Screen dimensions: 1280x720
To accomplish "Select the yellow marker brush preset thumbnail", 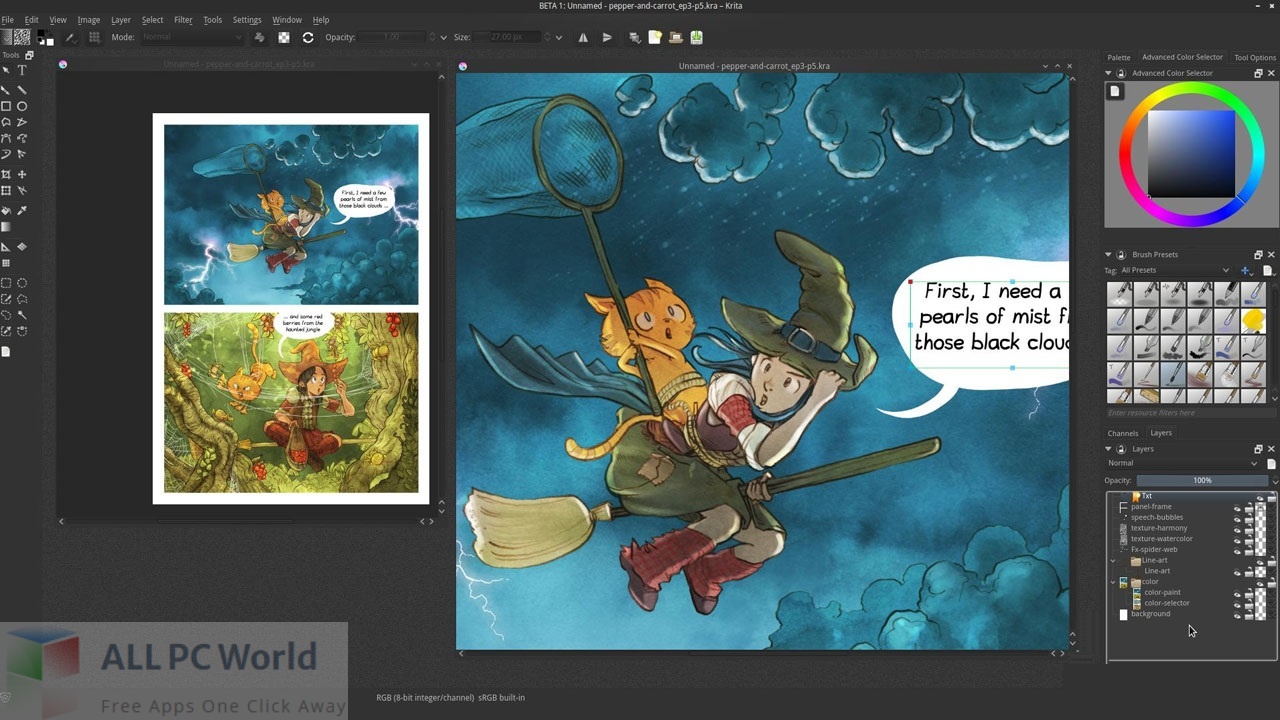I will (1253, 320).
